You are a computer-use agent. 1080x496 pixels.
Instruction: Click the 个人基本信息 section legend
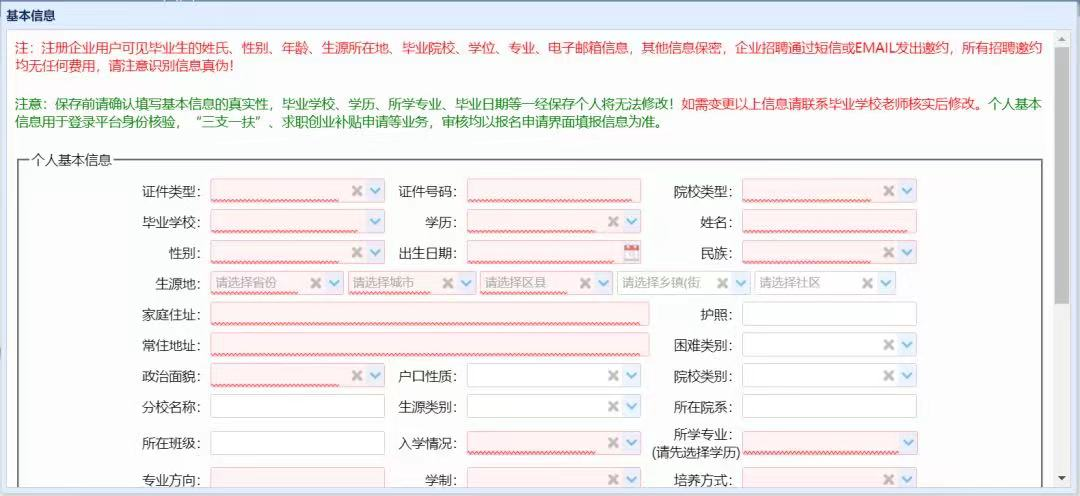72,161
